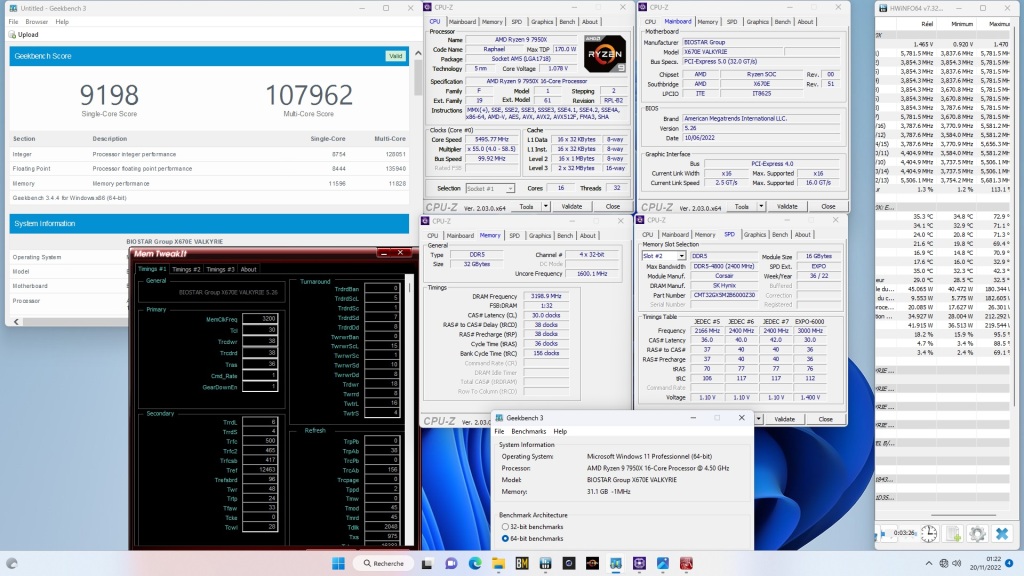Click the HWiNFO logging sheet icon
1024x576 pixels.
(953, 534)
